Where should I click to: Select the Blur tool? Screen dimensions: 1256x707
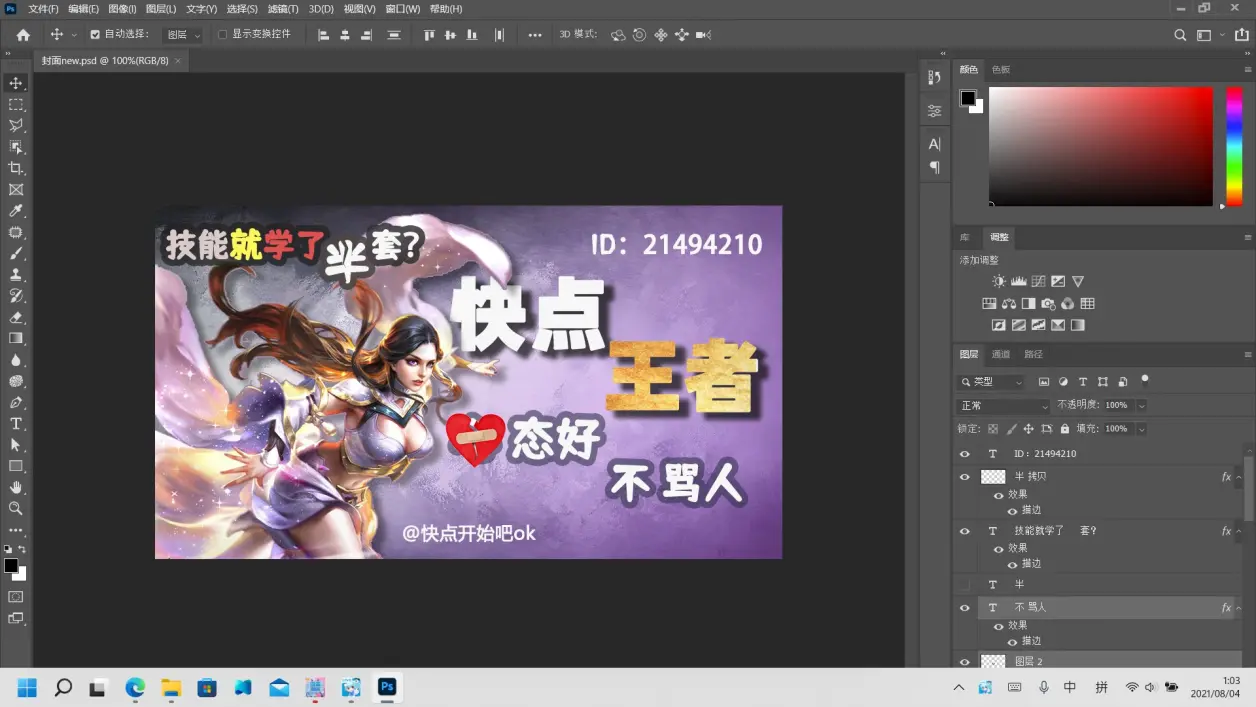16,360
